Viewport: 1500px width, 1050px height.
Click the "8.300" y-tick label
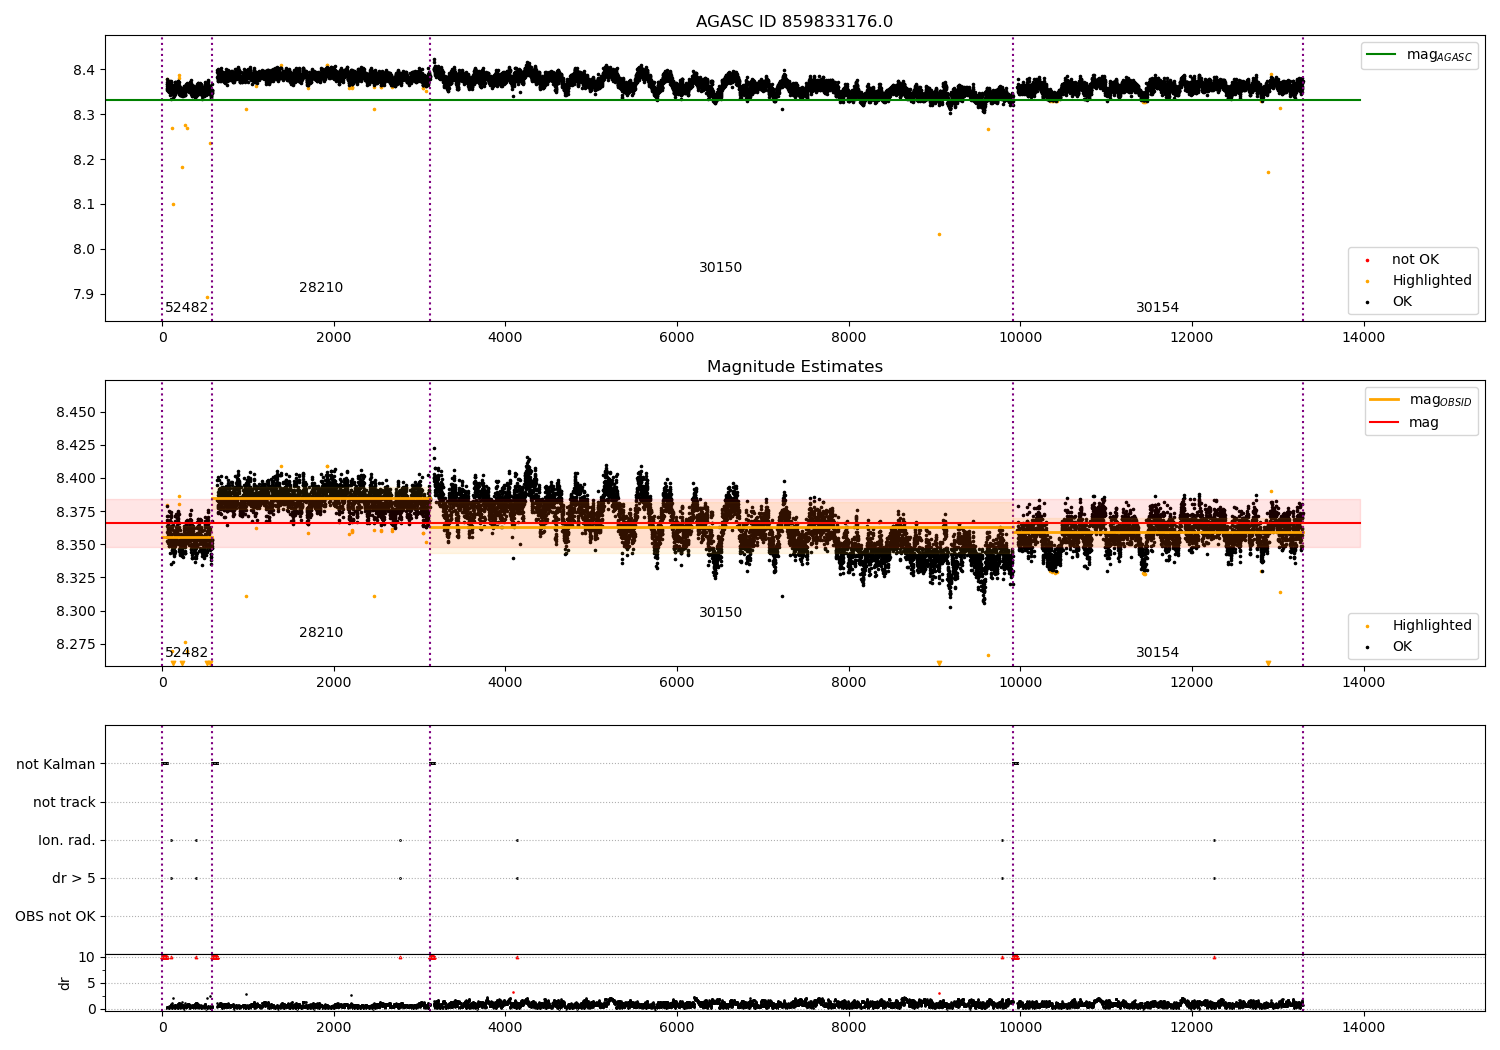coord(77,612)
